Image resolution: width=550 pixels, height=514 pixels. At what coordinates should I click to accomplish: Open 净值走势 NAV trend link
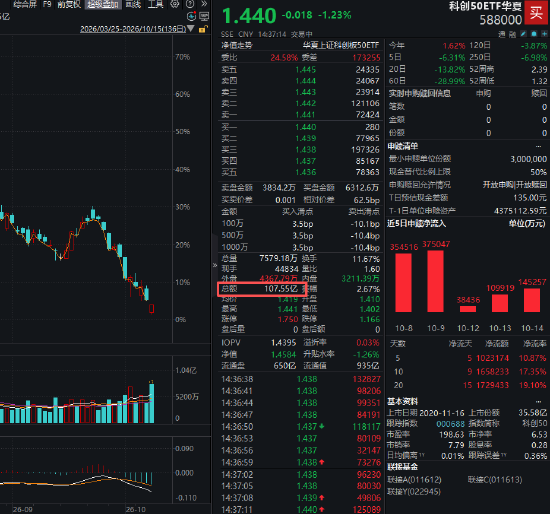coord(237,45)
